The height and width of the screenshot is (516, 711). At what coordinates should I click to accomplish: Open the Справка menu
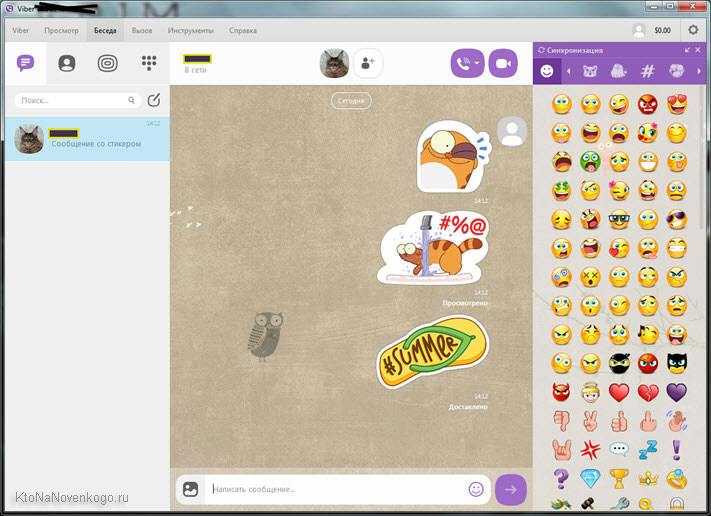pos(243,30)
